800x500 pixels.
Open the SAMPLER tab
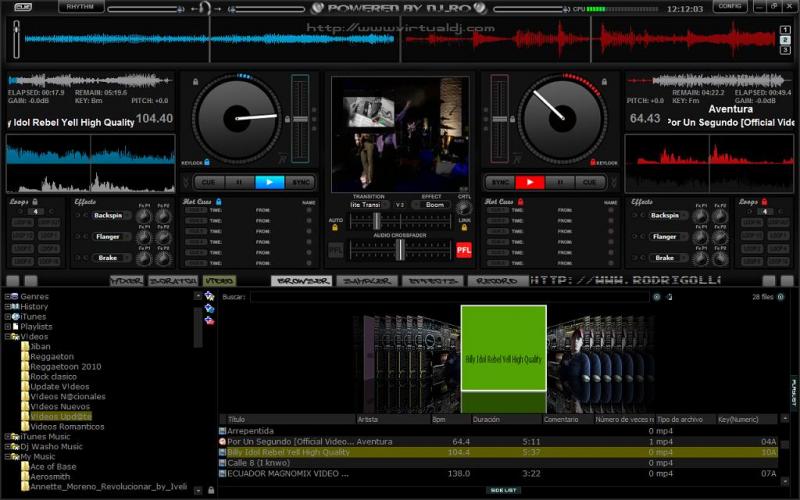(x=367, y=281)
